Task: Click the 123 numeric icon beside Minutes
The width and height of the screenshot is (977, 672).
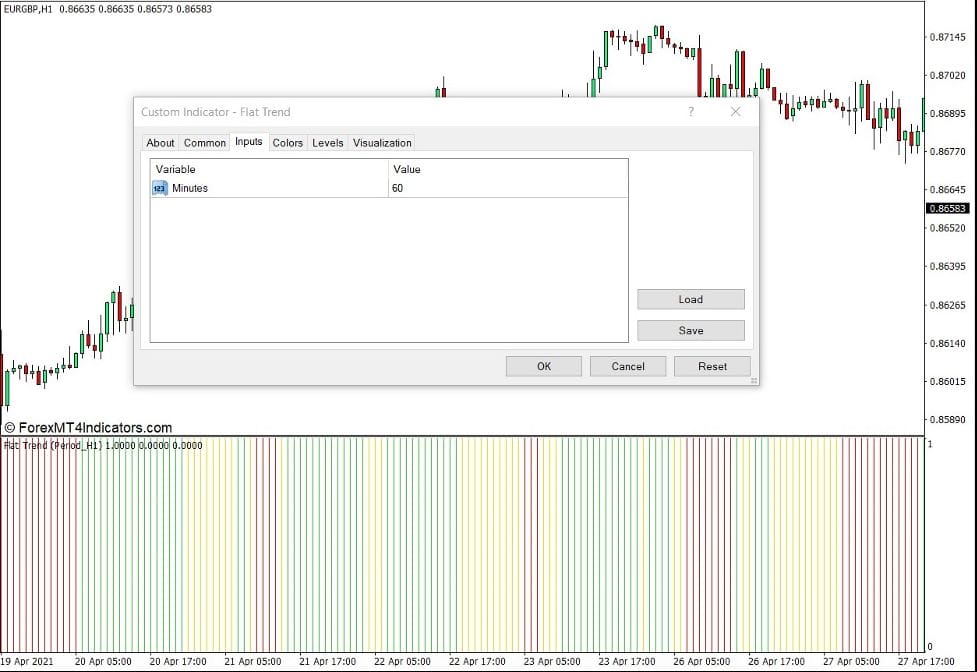Action: click(157, 188)
